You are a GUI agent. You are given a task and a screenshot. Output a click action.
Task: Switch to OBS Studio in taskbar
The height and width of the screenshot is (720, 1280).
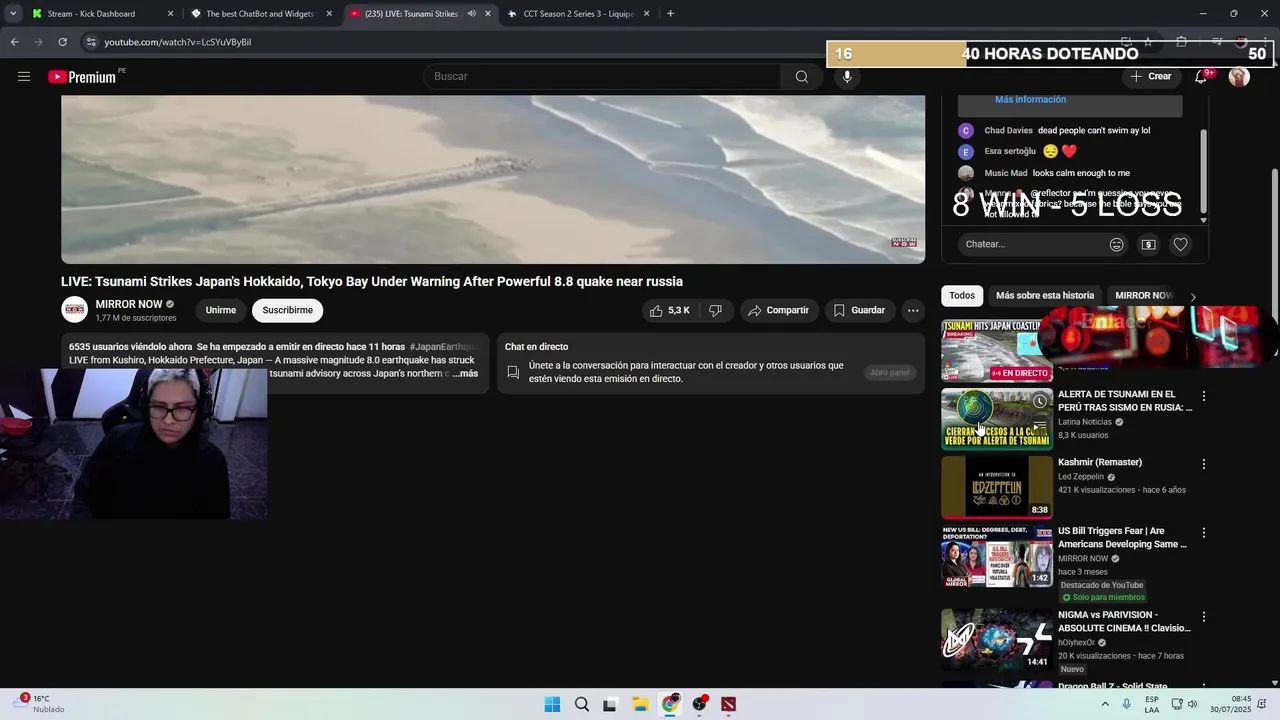[x=699, y=704]
